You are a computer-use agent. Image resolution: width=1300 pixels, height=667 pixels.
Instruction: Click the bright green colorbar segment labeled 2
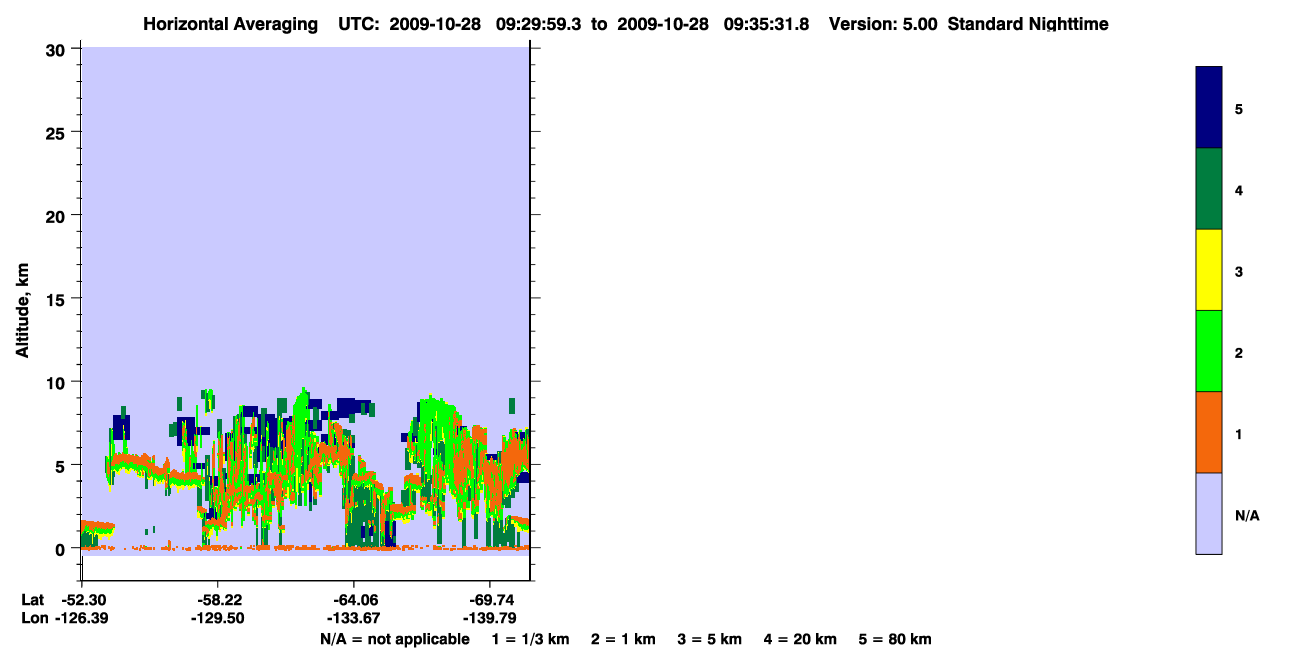coord(1209,351)
